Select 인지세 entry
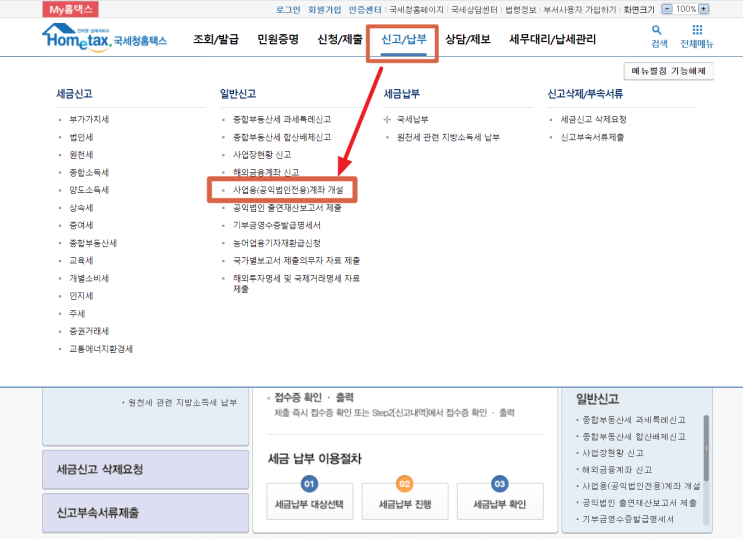743x539 pixels. coord(82,296)
